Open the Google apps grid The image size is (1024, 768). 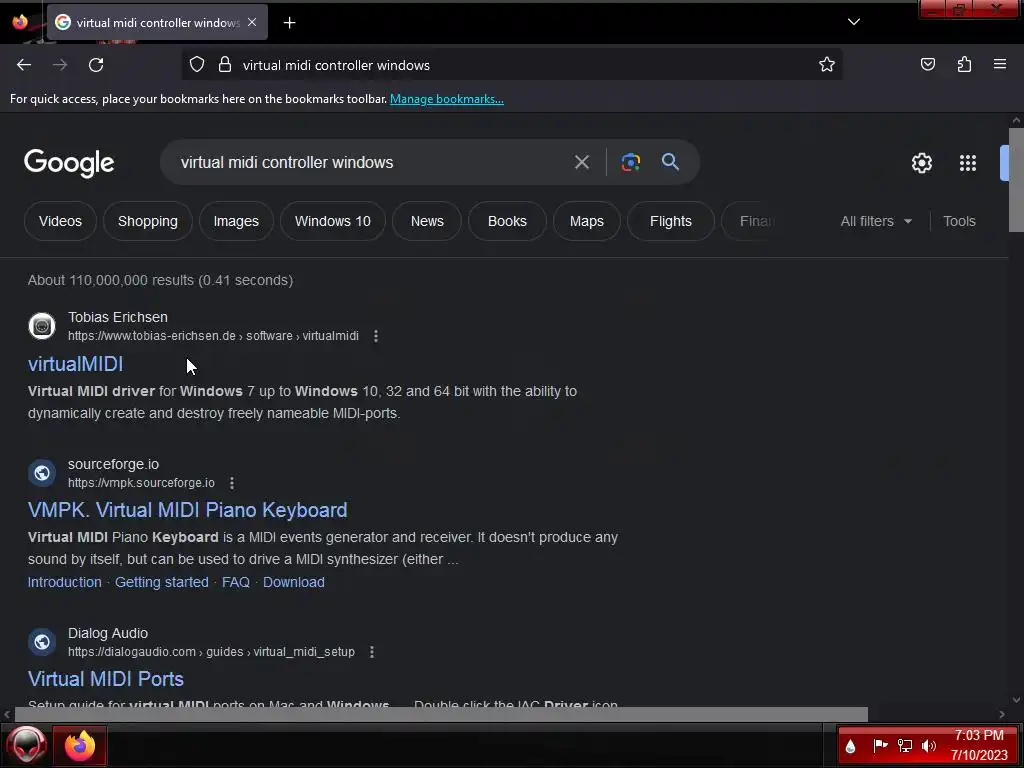(x=968, y=163)
